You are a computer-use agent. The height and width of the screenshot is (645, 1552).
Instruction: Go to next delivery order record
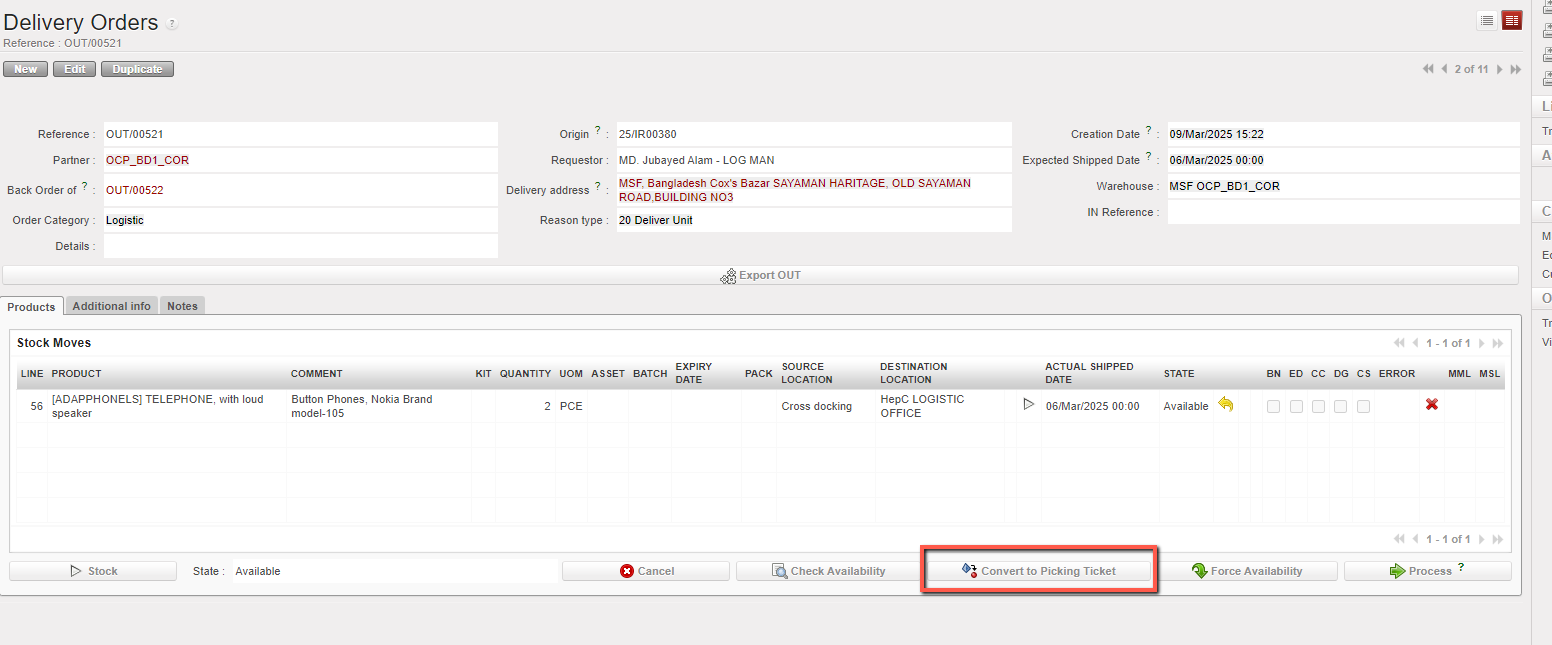(x=1500, y=69)
